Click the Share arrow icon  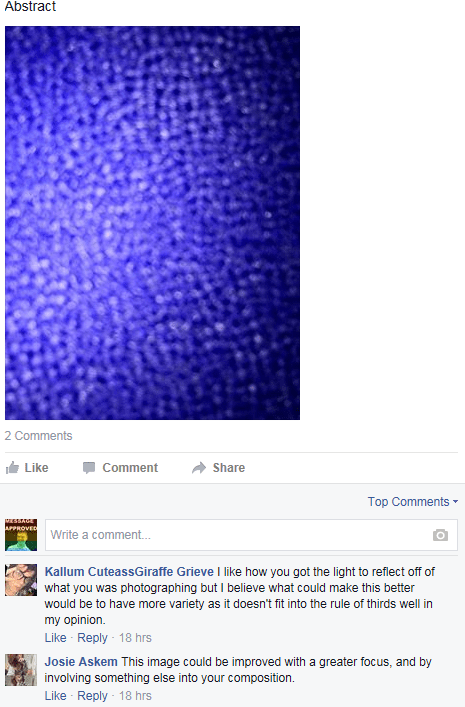pos(199,468)
